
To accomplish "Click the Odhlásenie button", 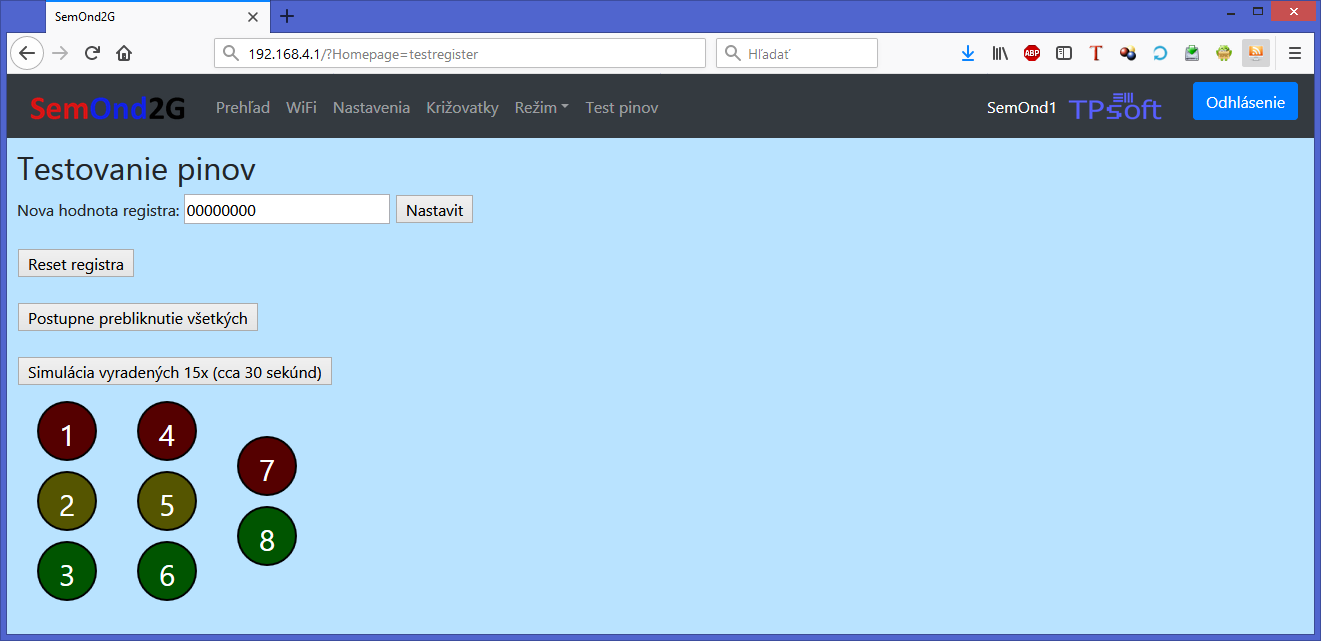I will pyautogui.click(x=1245, y=101).
